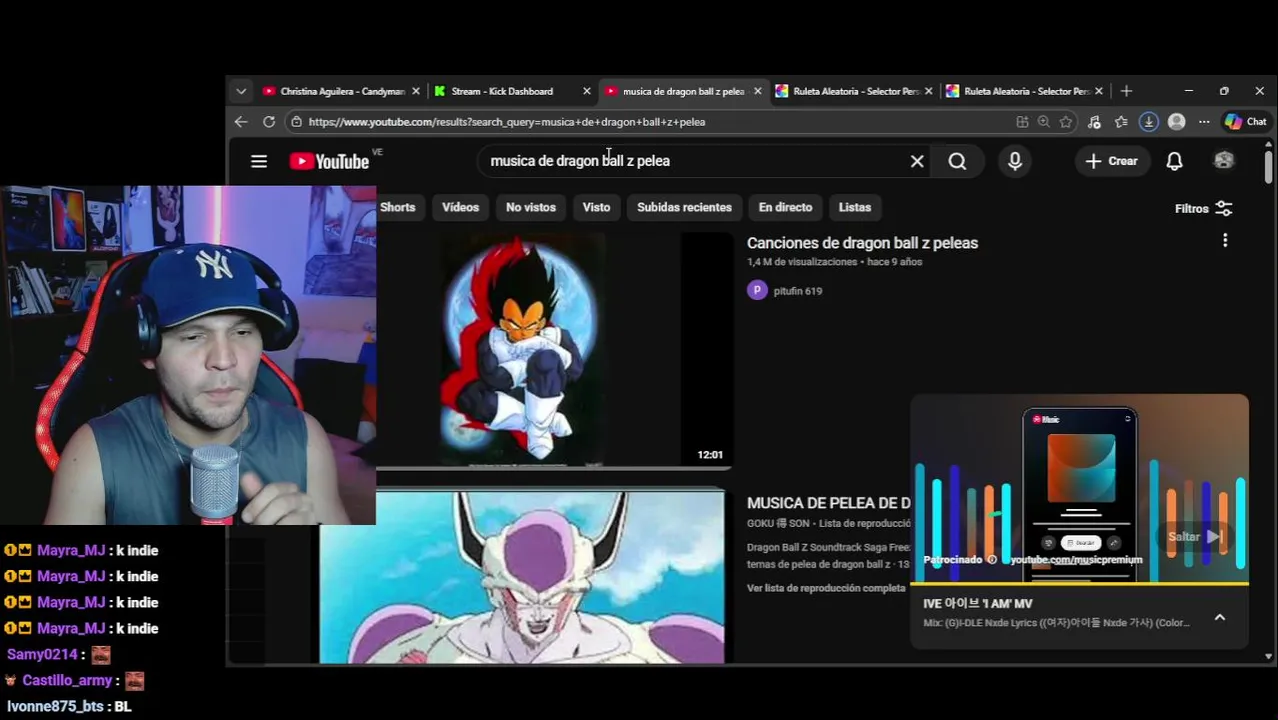This screenshot has height=720, width=1278.
Task: Run search with the magnifier button
Action: tap(957, 161)
